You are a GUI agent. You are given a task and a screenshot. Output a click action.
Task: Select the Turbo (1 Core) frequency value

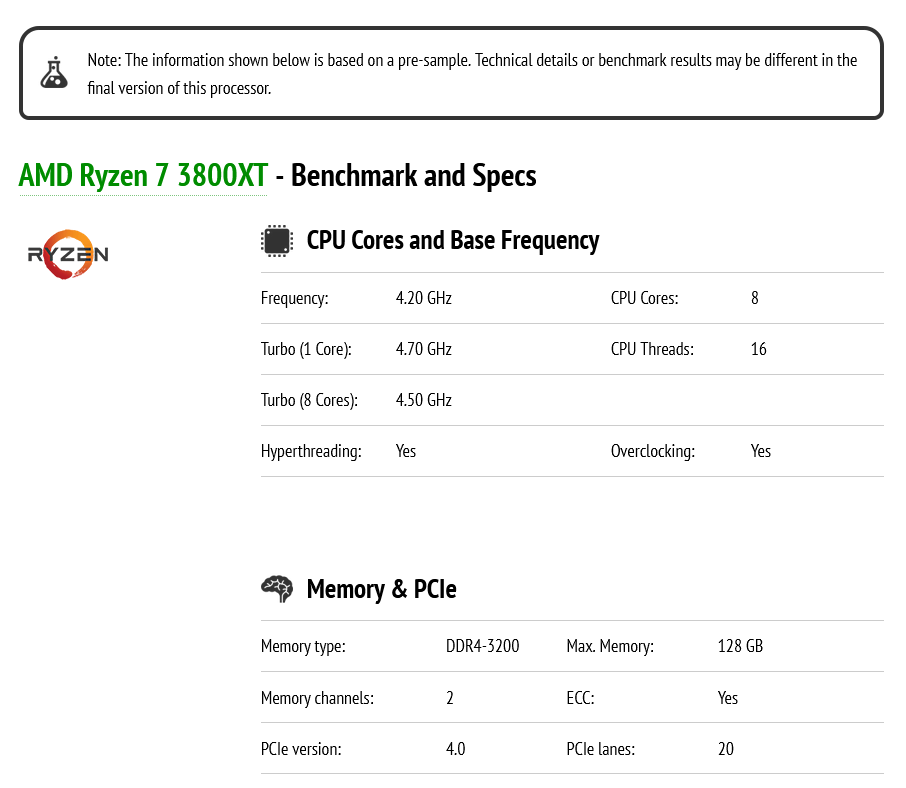point(423,349)
